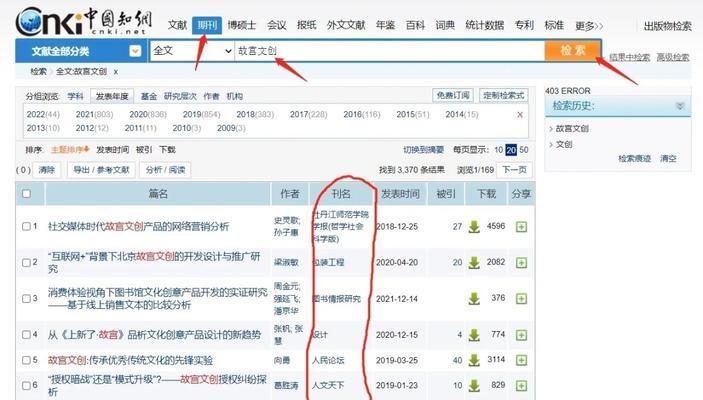Share article 3 using plus icon

click(521, 299)
